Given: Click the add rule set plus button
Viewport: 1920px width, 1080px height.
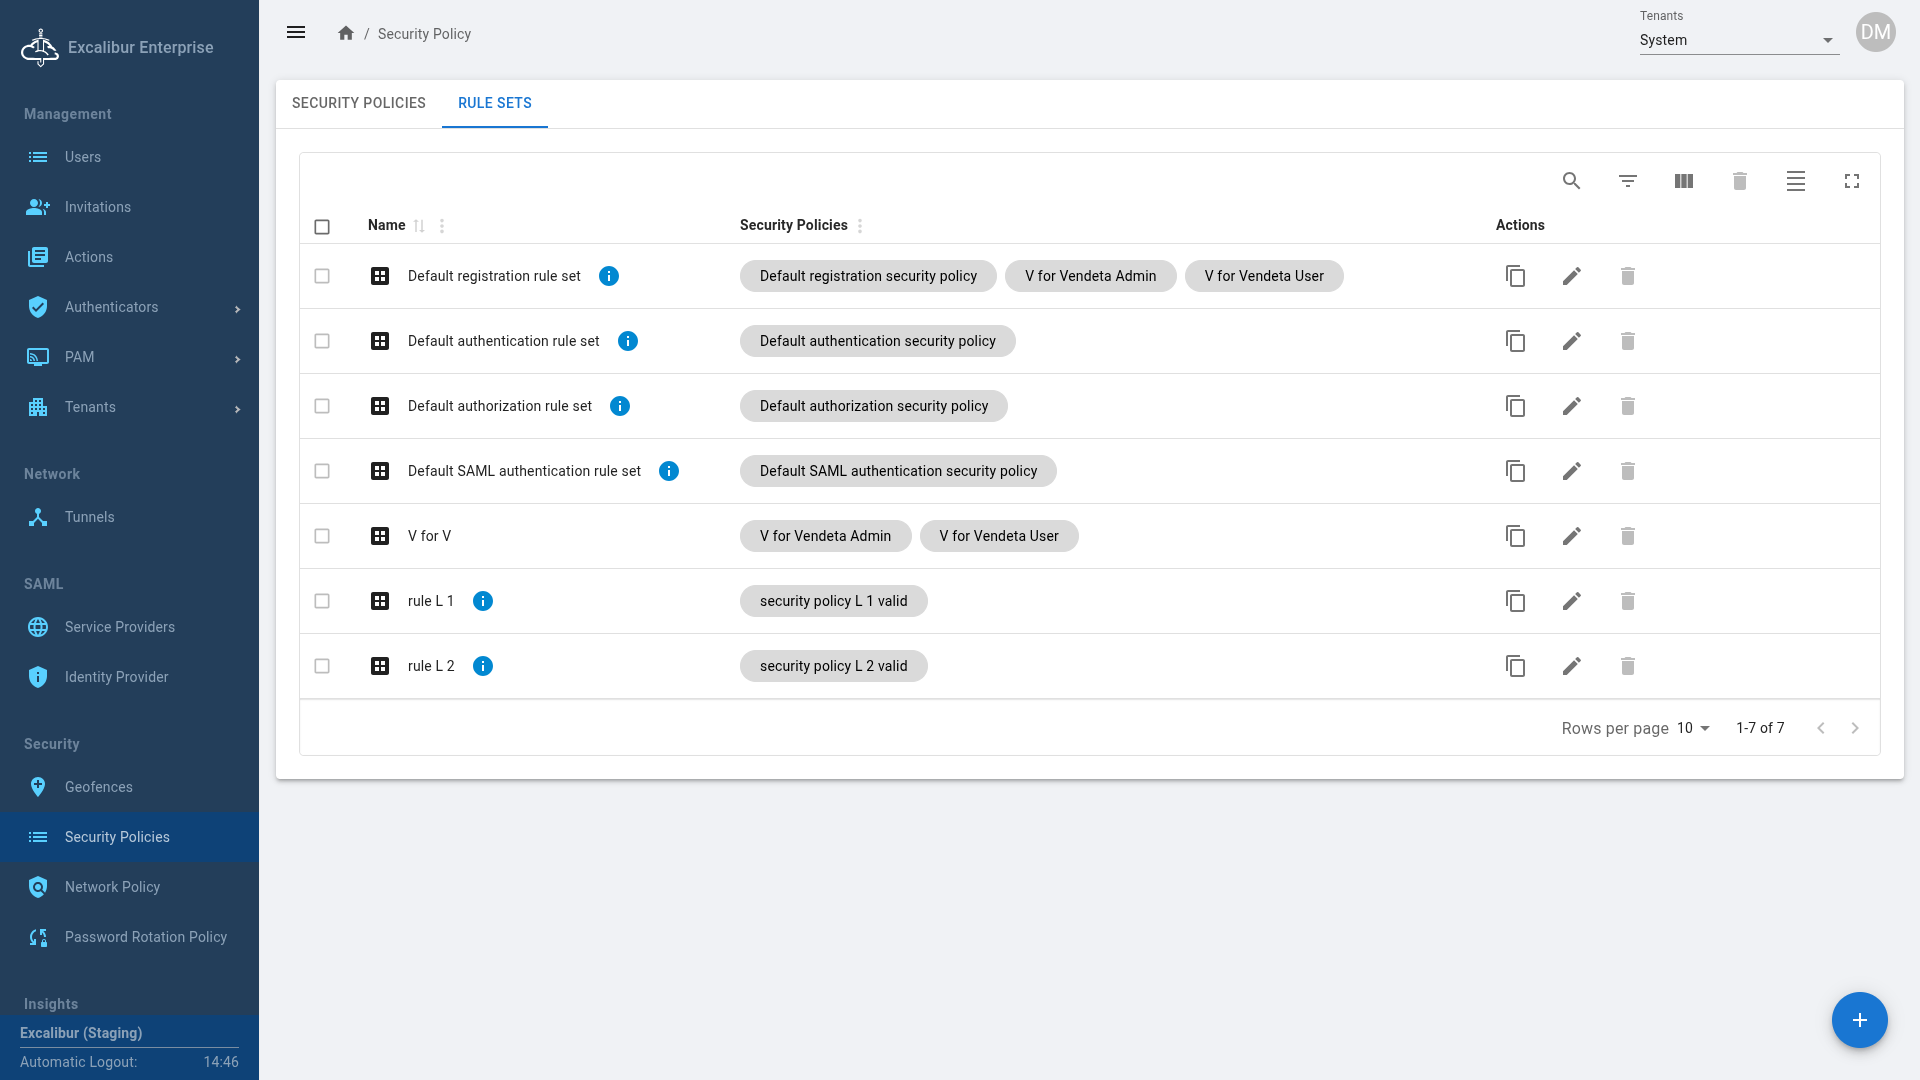Looking at the screenshot, I should [1859, 1020].
